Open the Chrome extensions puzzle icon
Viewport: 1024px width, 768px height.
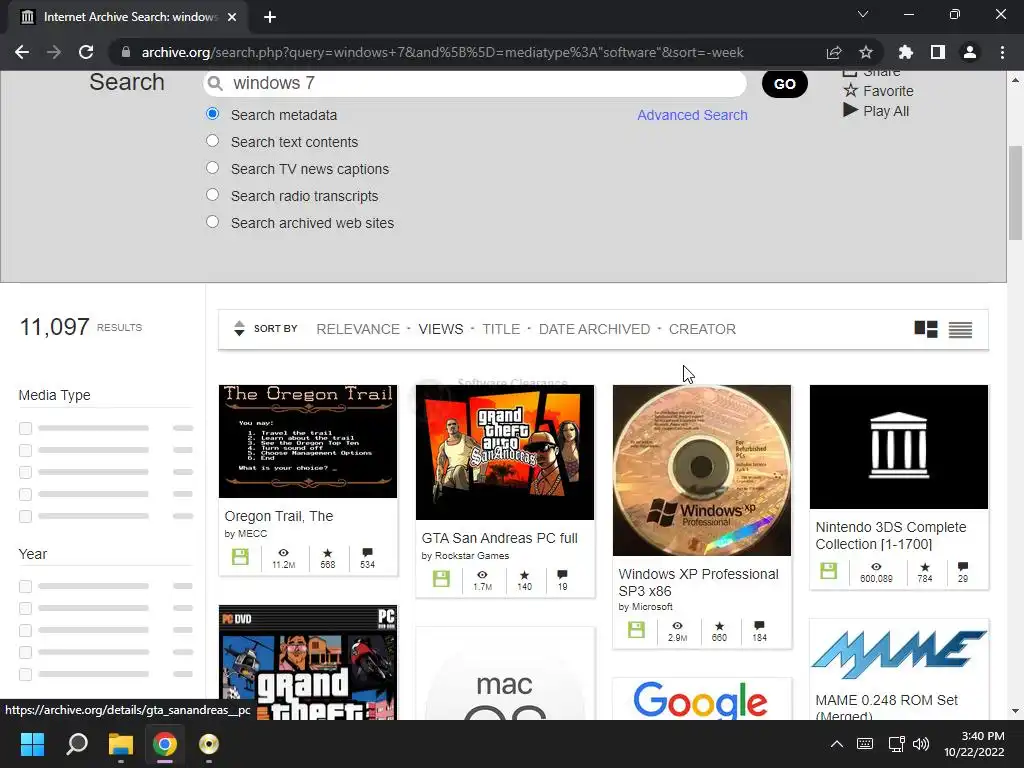pos(906,52)
